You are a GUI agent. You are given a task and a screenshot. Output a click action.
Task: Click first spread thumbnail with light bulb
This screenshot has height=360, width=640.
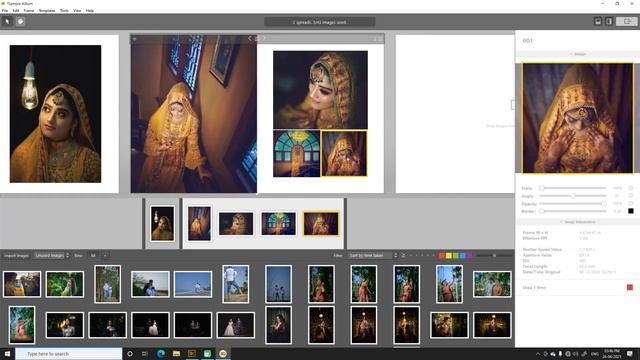coord(162,224)
